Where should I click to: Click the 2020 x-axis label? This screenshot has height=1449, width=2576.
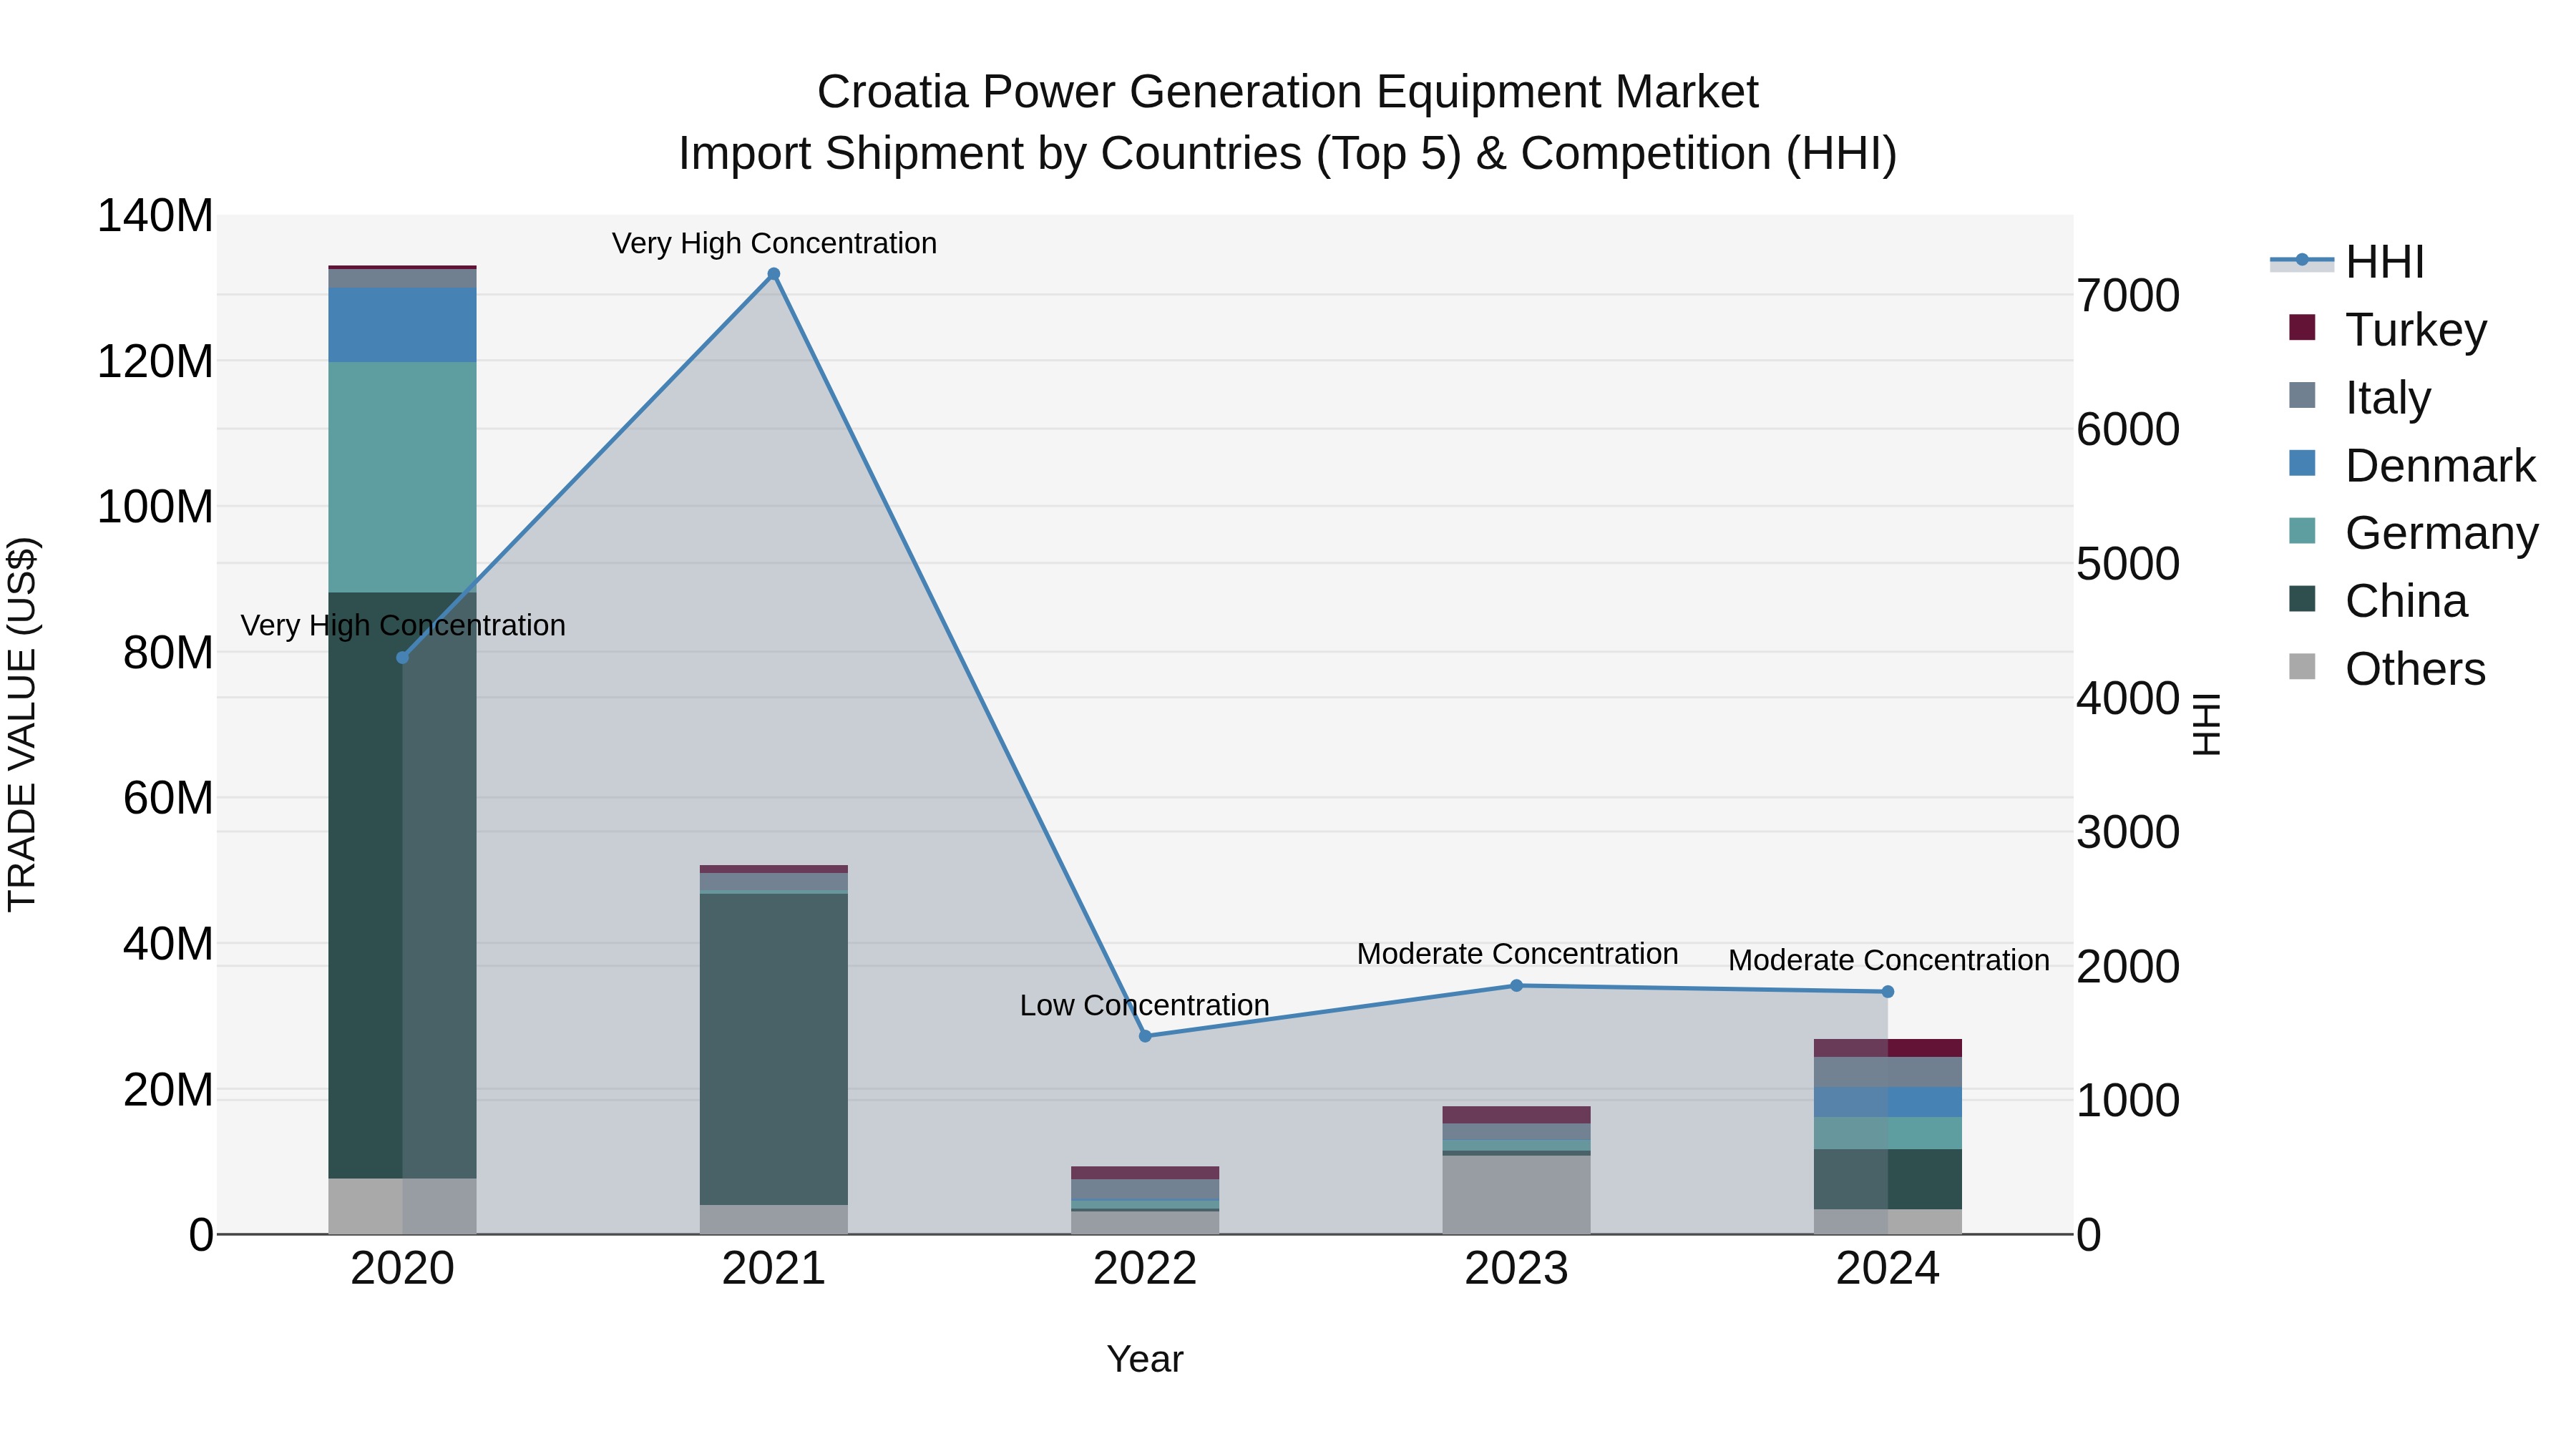tap(403, 1269)
